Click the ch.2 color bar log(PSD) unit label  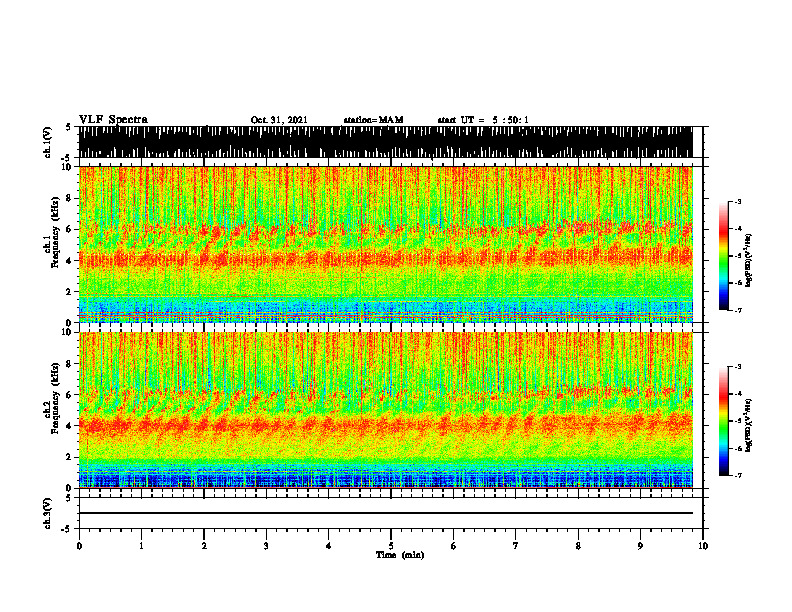748,425
